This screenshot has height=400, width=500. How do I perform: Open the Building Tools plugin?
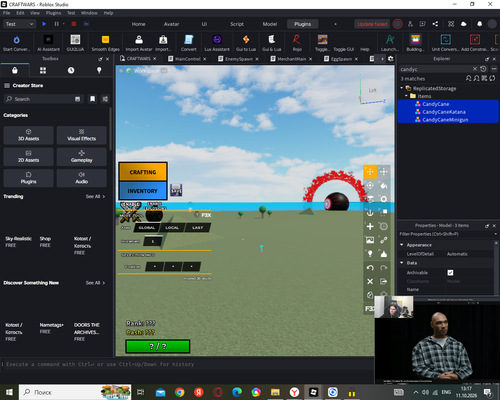(415, 43)
